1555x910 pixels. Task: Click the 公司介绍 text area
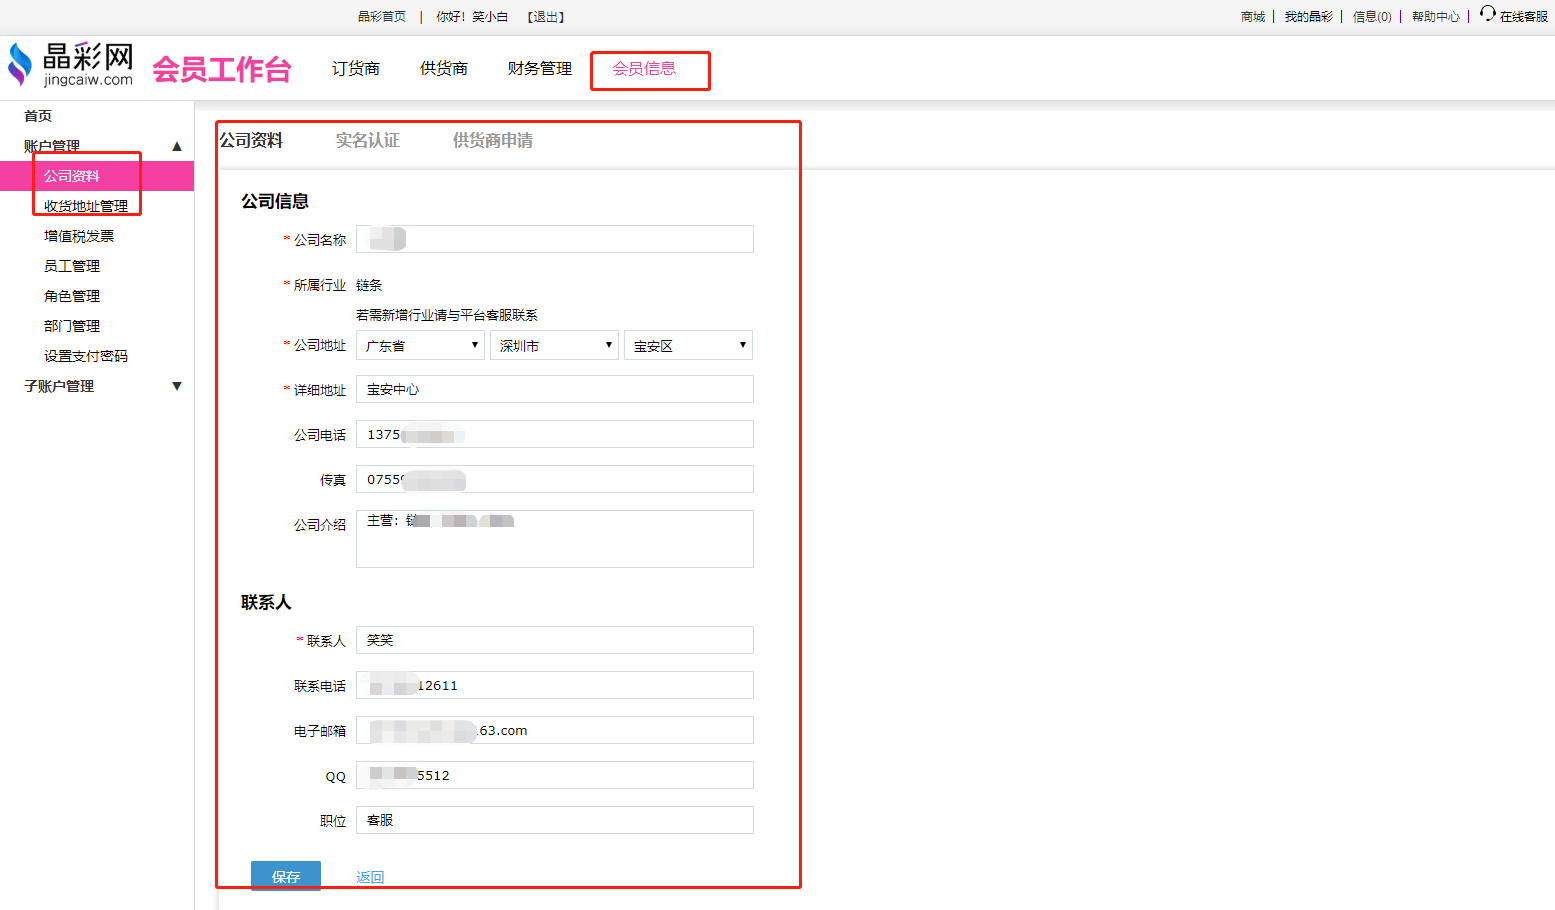(x=554, y=539)
